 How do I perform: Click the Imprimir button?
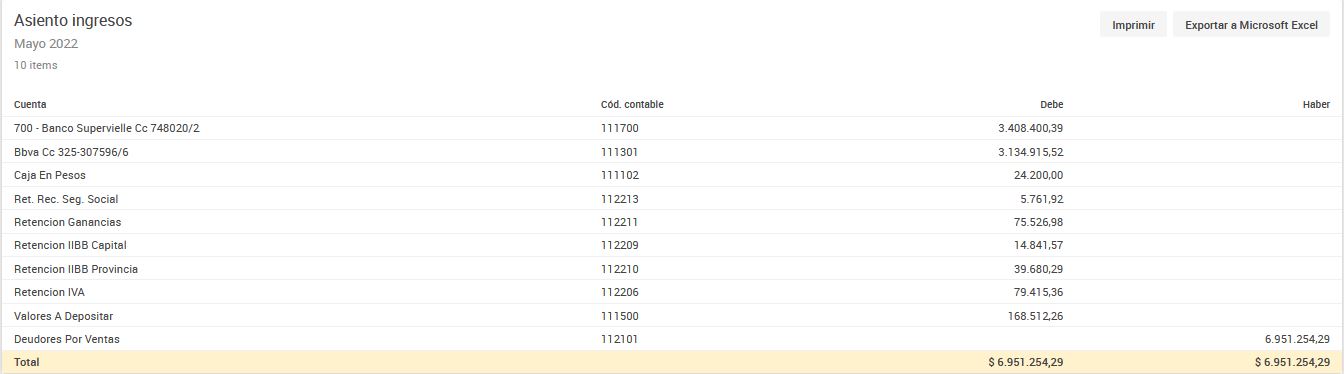click(x=1133, y=25)
